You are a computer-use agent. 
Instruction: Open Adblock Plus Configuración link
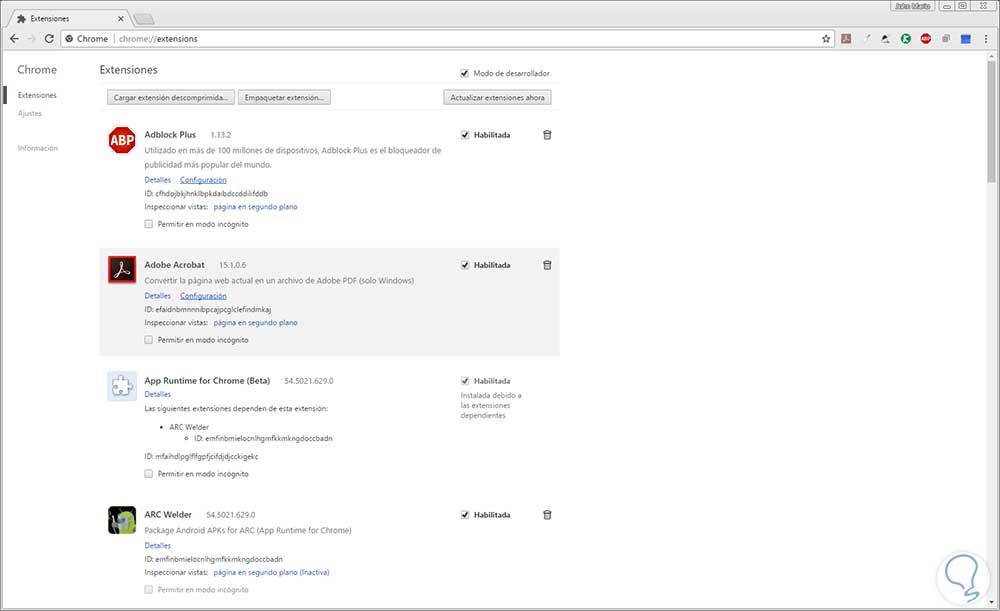click(203, 180)
